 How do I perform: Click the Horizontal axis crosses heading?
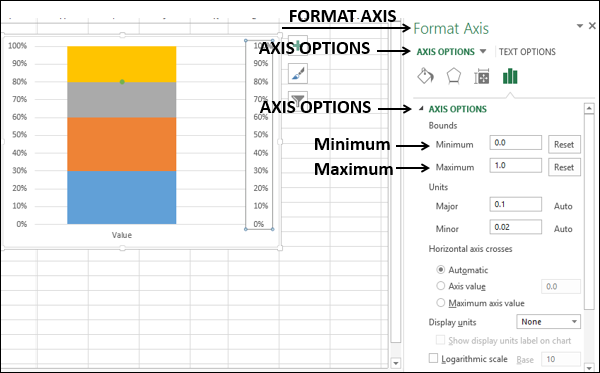click(x=470, y=249)
